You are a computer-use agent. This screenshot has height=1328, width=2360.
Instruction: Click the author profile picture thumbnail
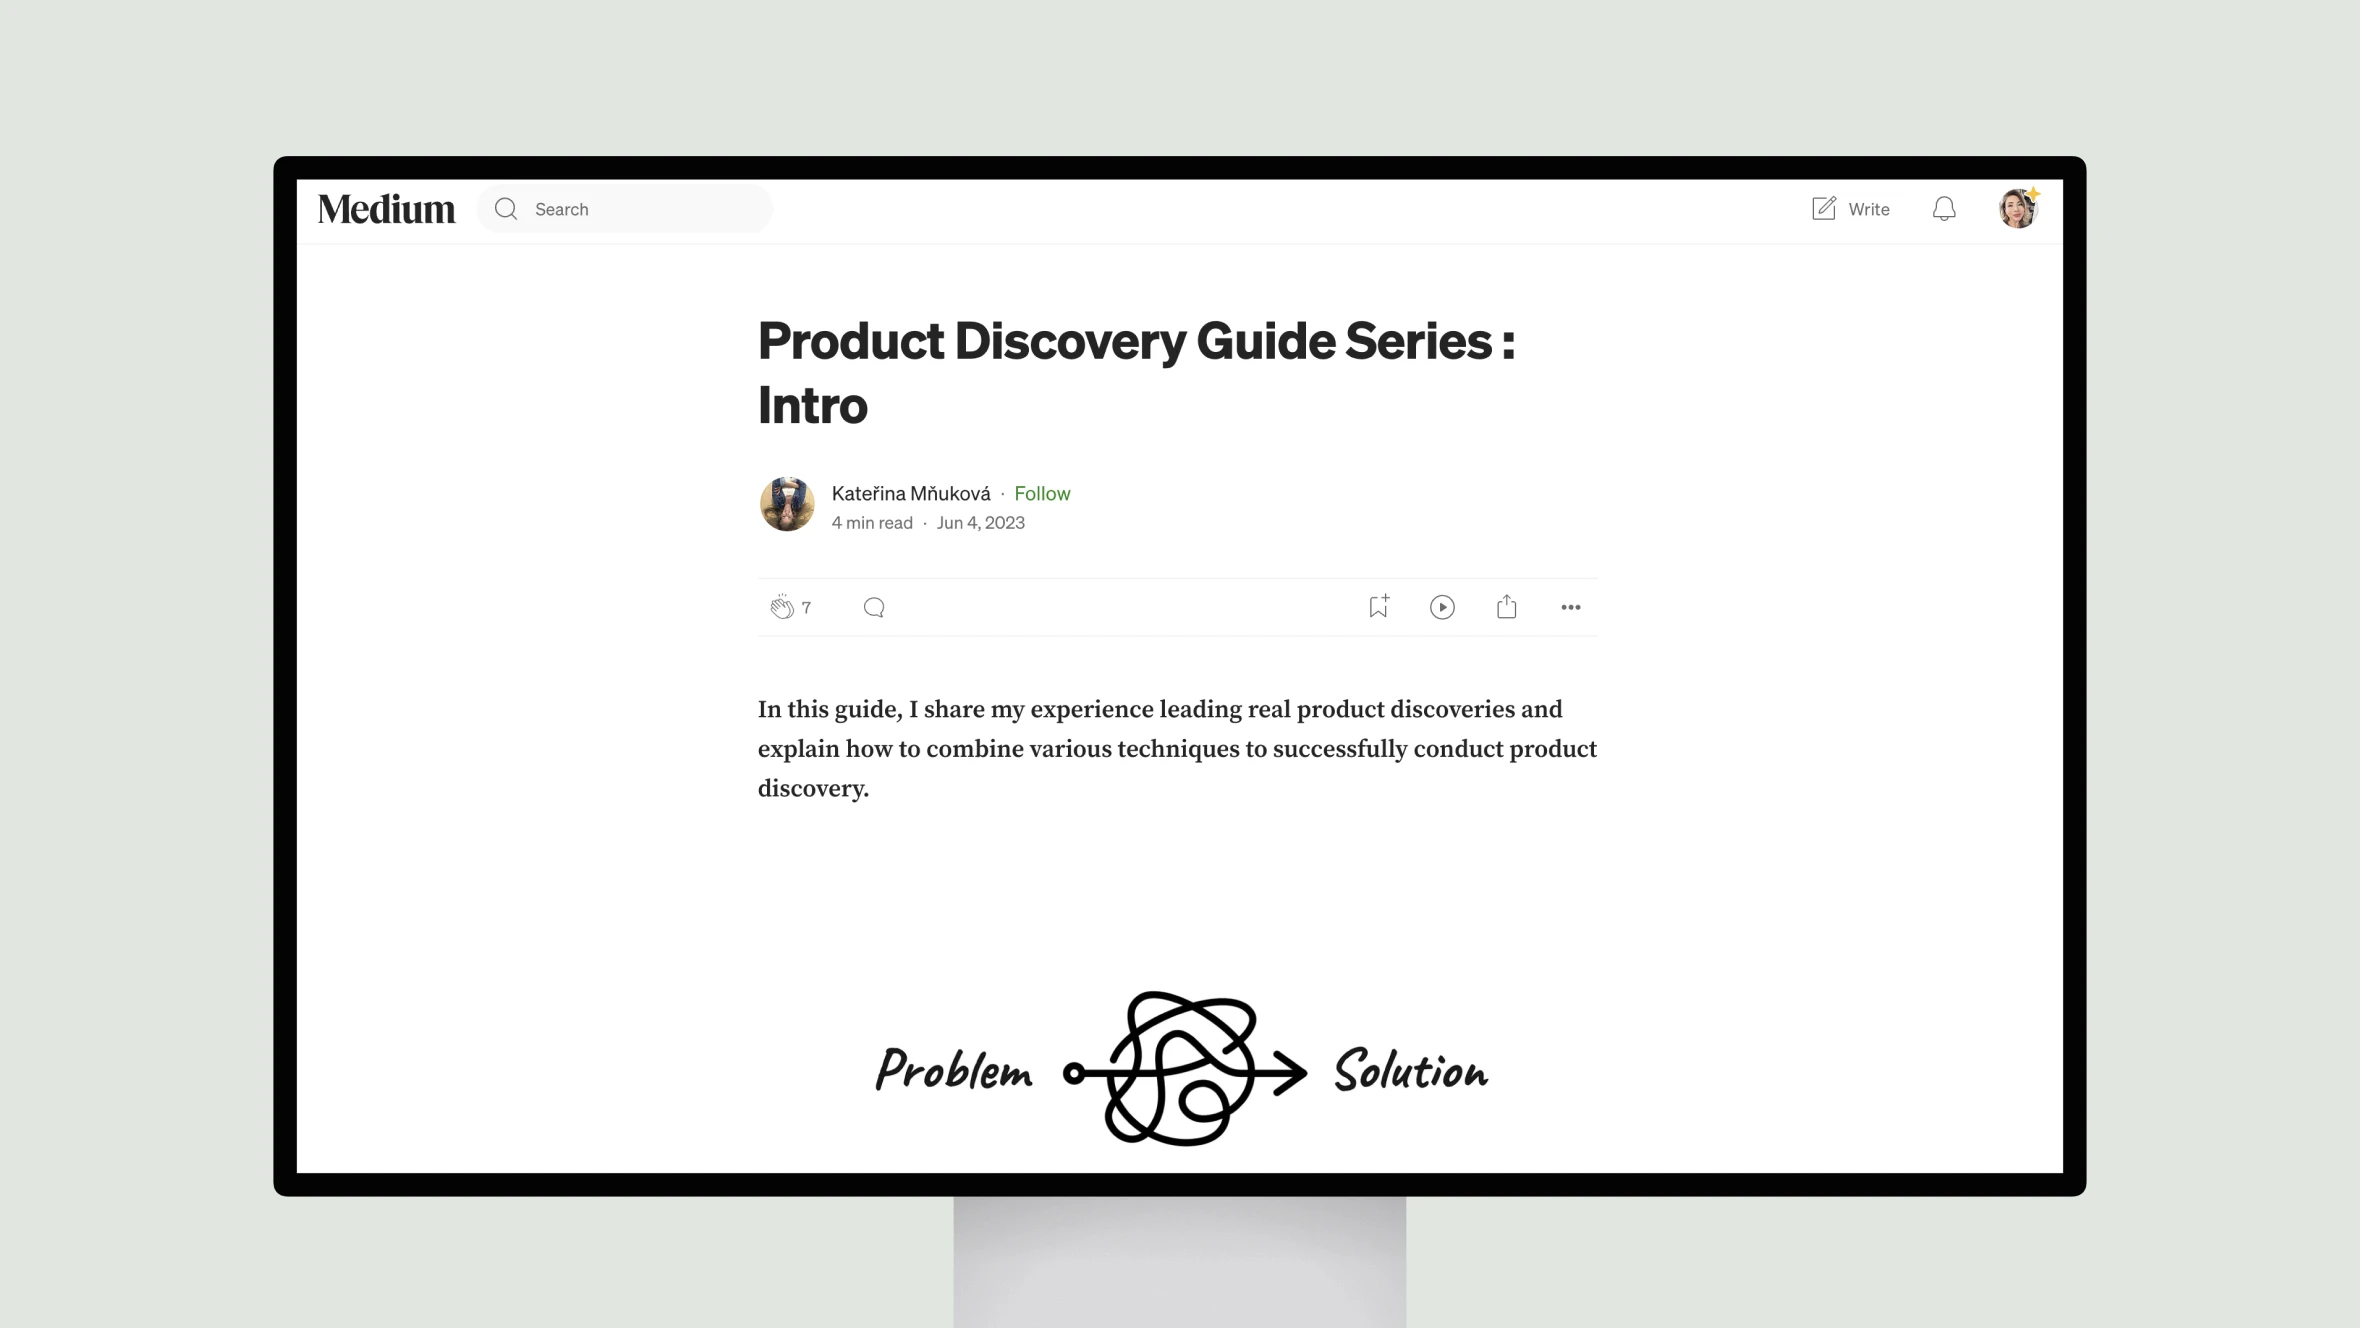[785, 503]
